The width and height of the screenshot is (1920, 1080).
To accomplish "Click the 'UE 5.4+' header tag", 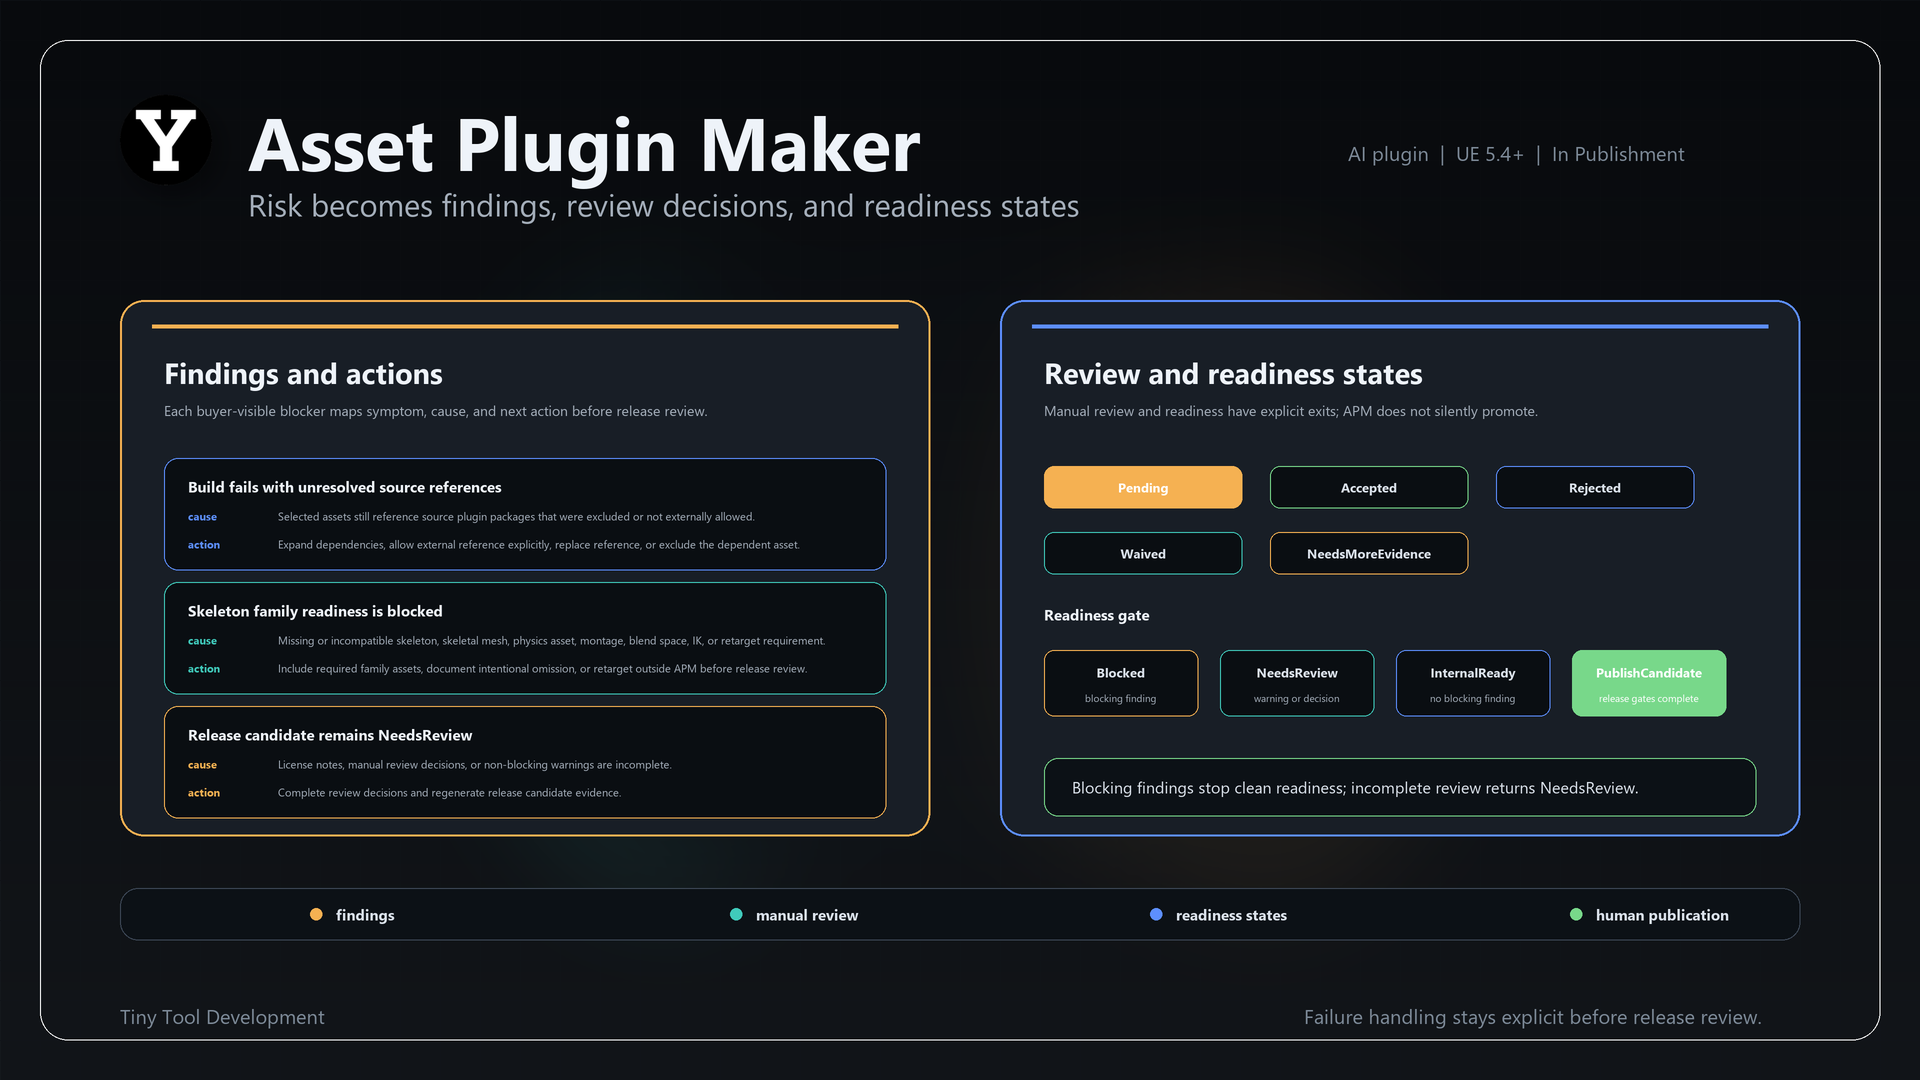I will [1490, 154].
